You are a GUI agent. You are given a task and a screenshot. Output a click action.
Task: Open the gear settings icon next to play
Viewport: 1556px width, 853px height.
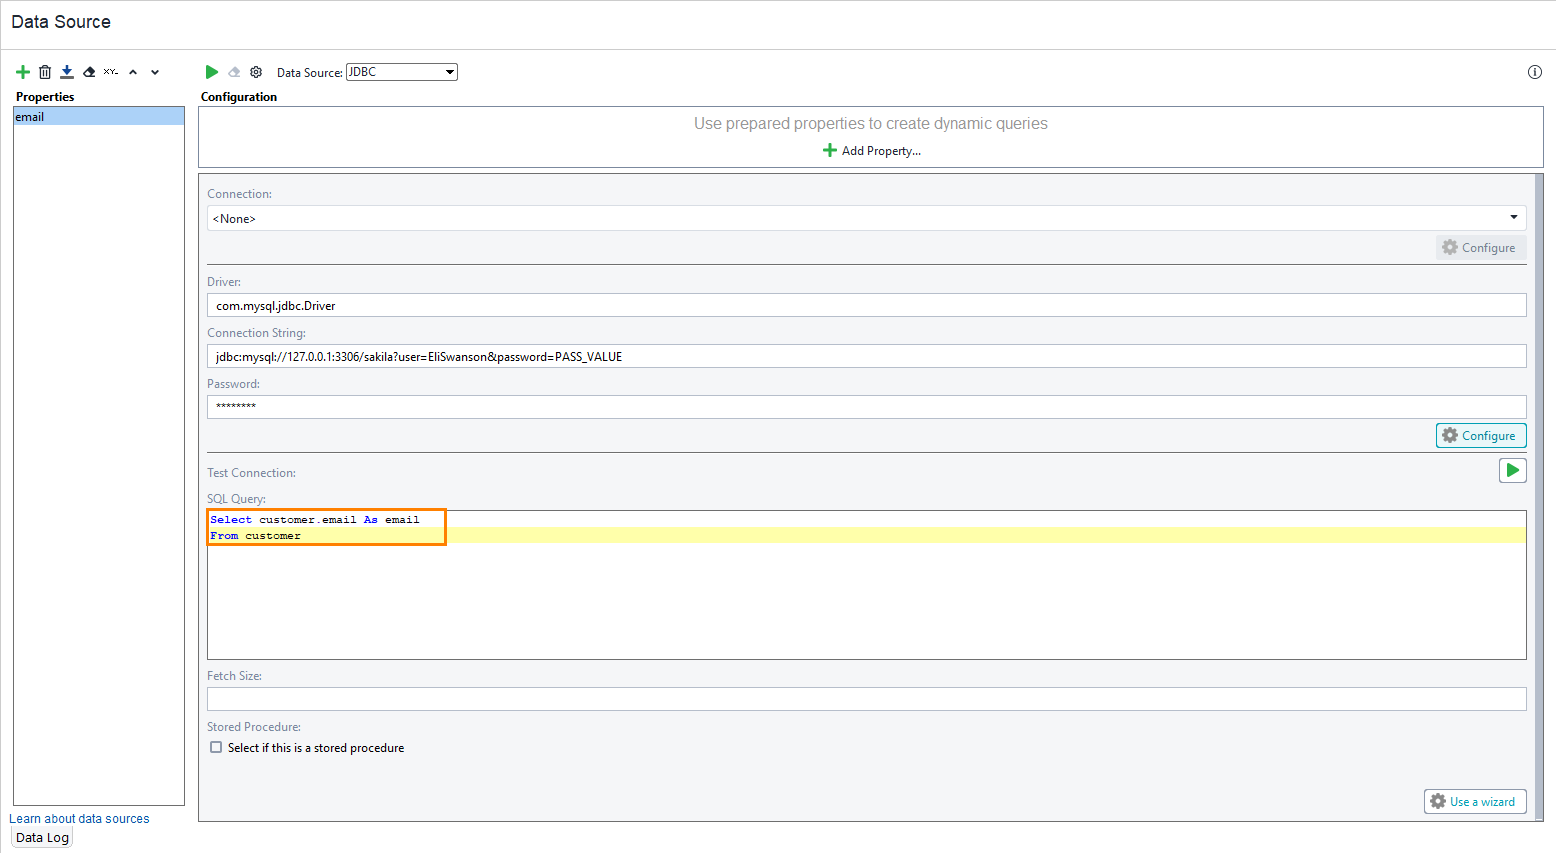[256, 71]
